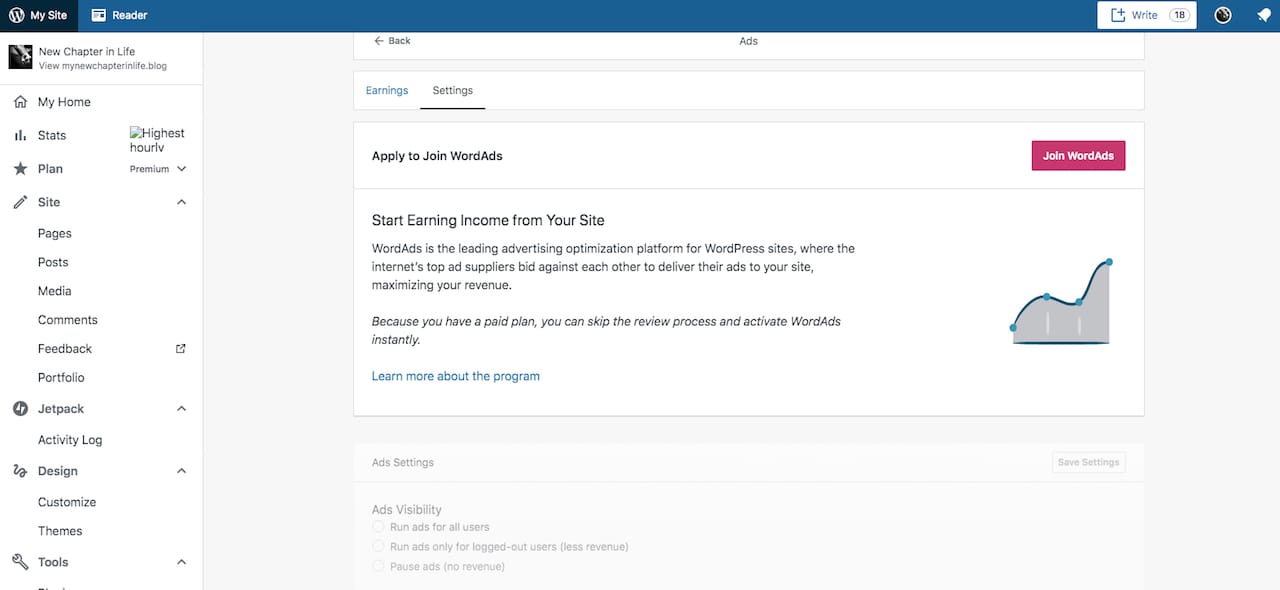Click the WordPress logo next to My Site
The image size is (1280, 590).
click(x=16, y=15)
